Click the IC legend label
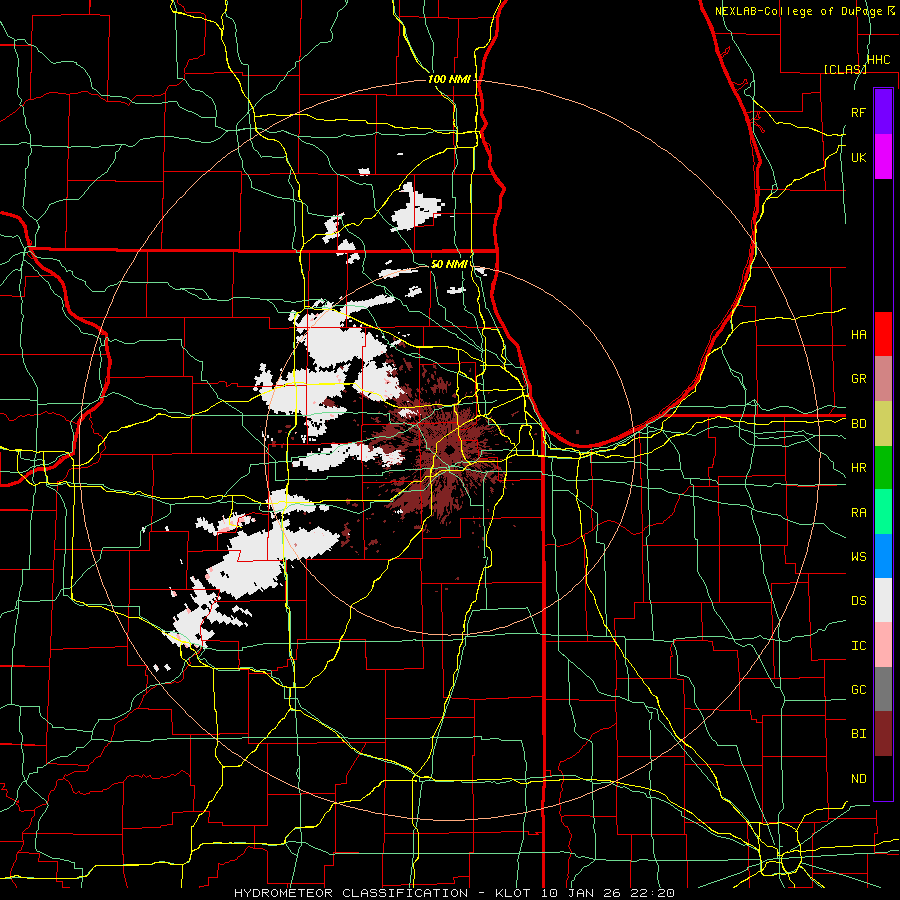The width and height of the screenshot is (900, 900). 859,646
